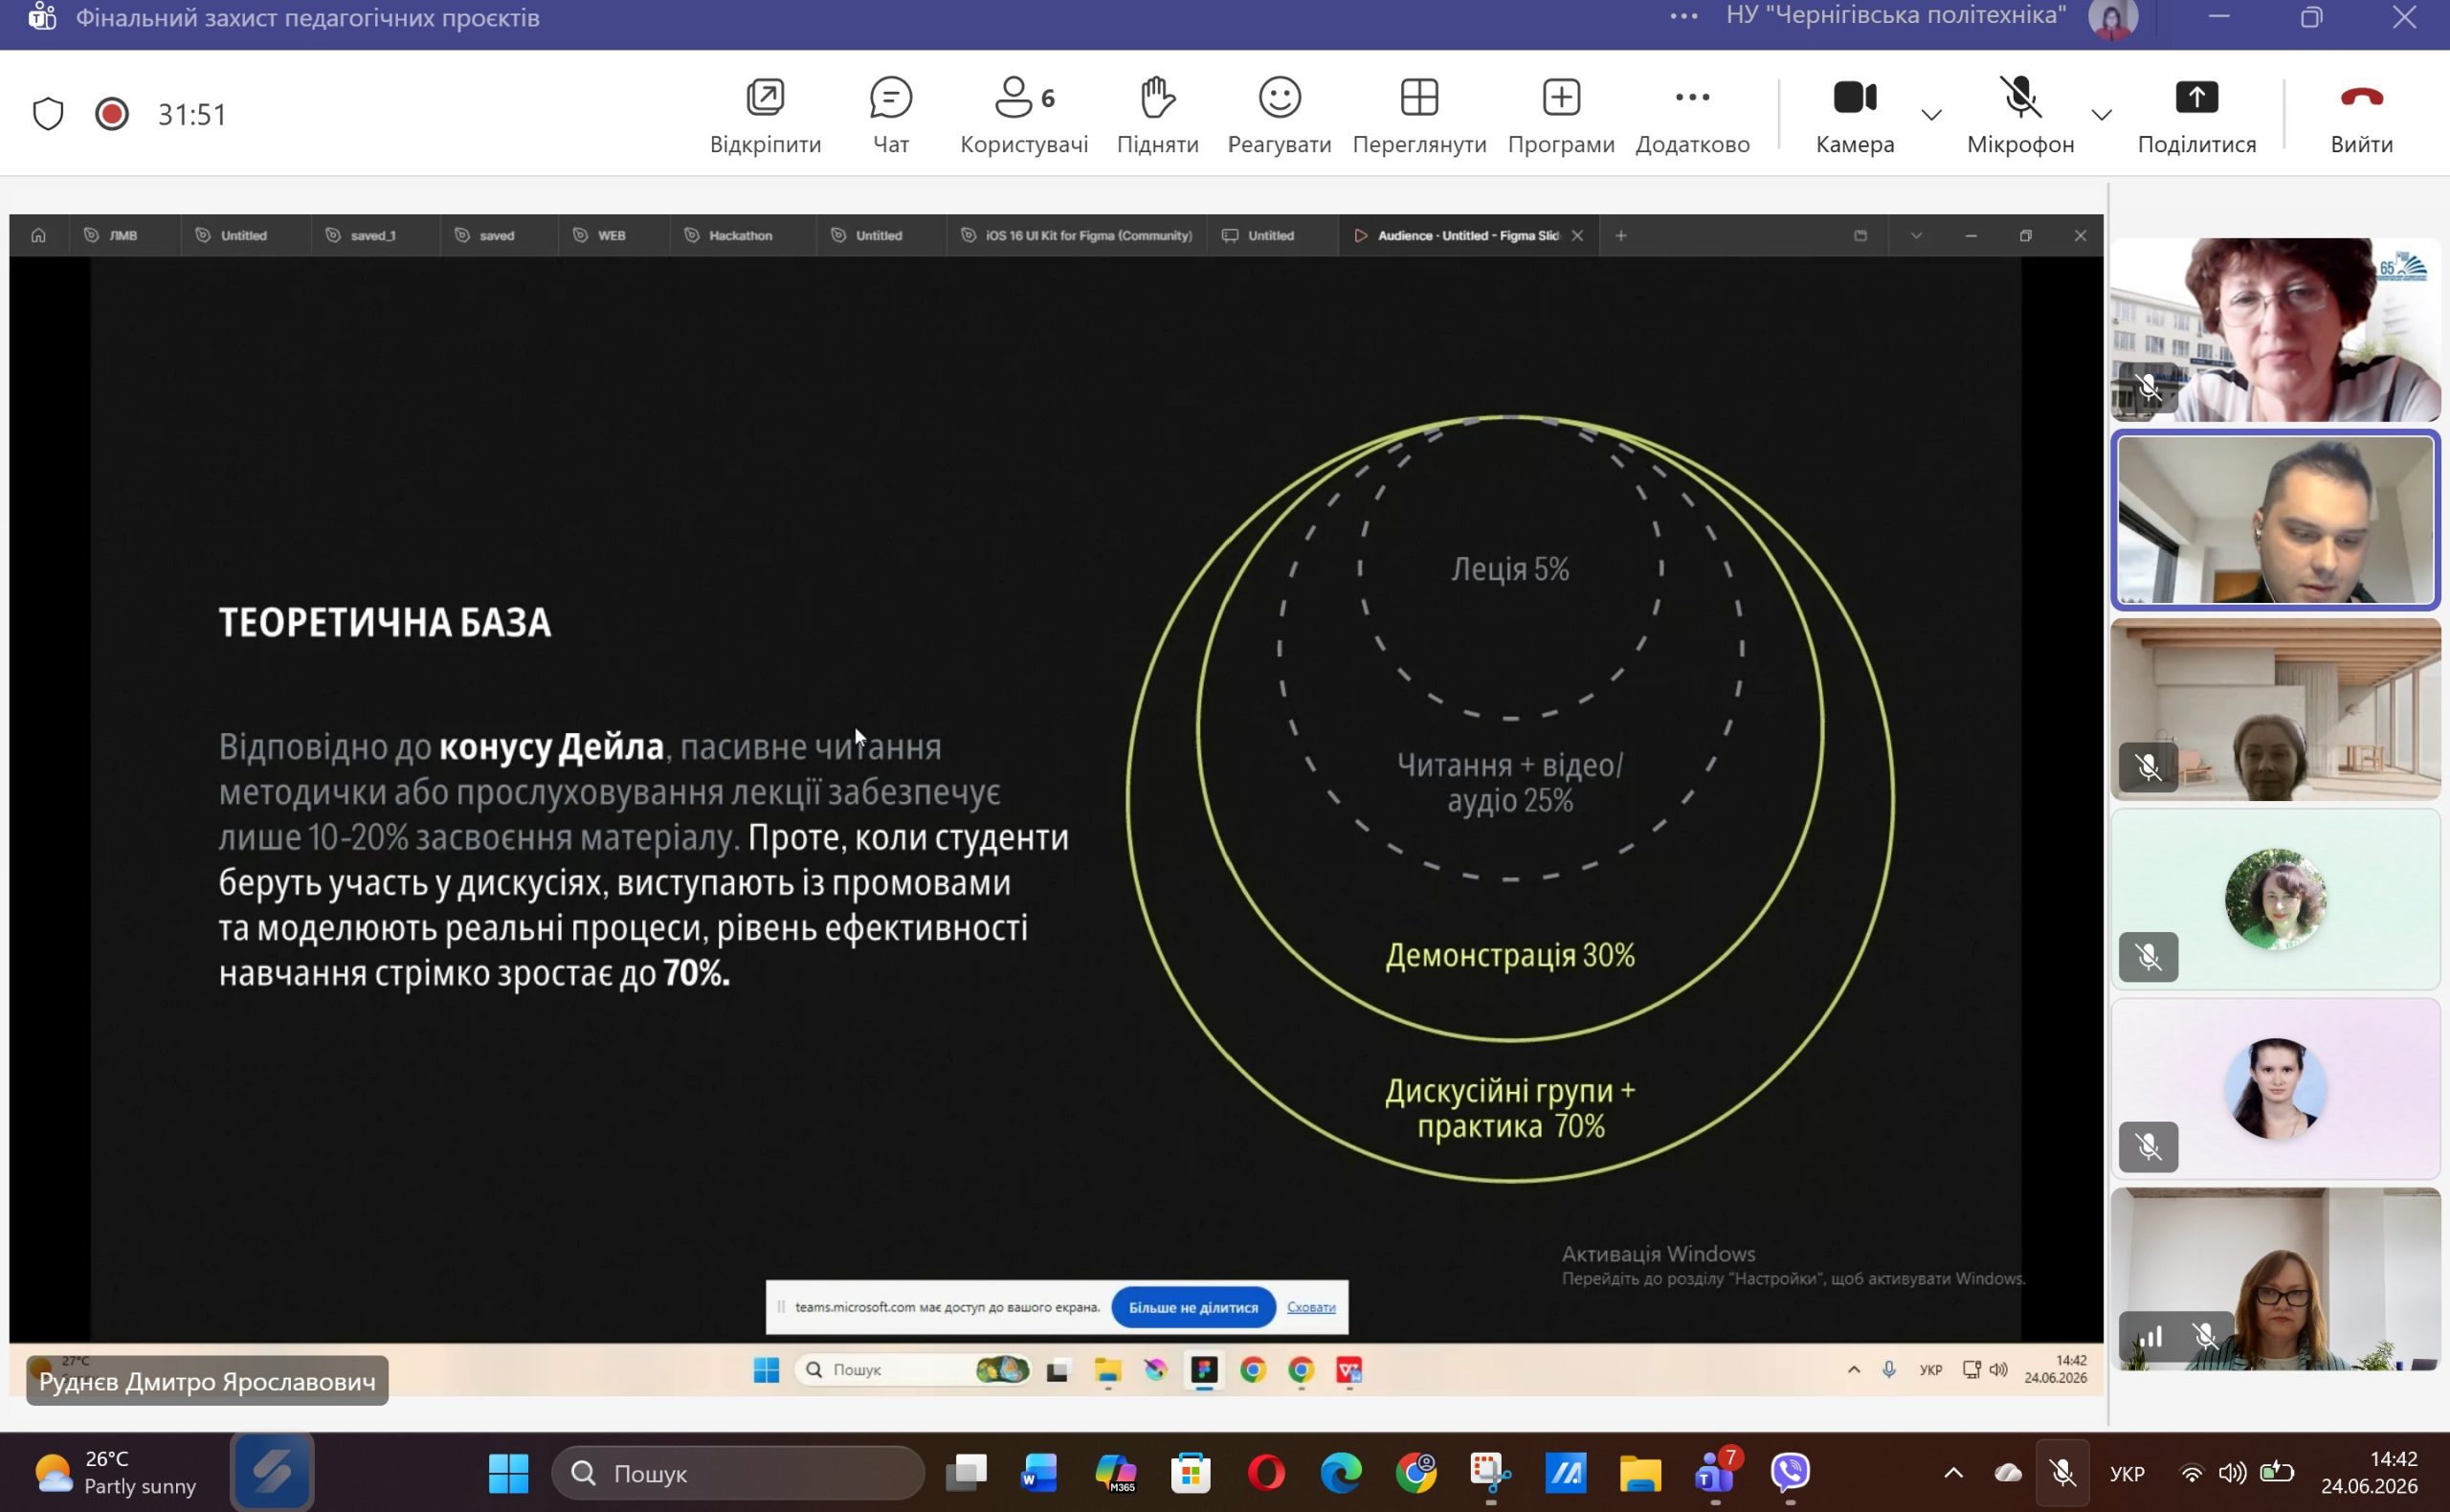Viewport: 2450px width, 1512px height.
Task: Click the Wi-Fi icon in system tray
Action: pos(2191,1473)
